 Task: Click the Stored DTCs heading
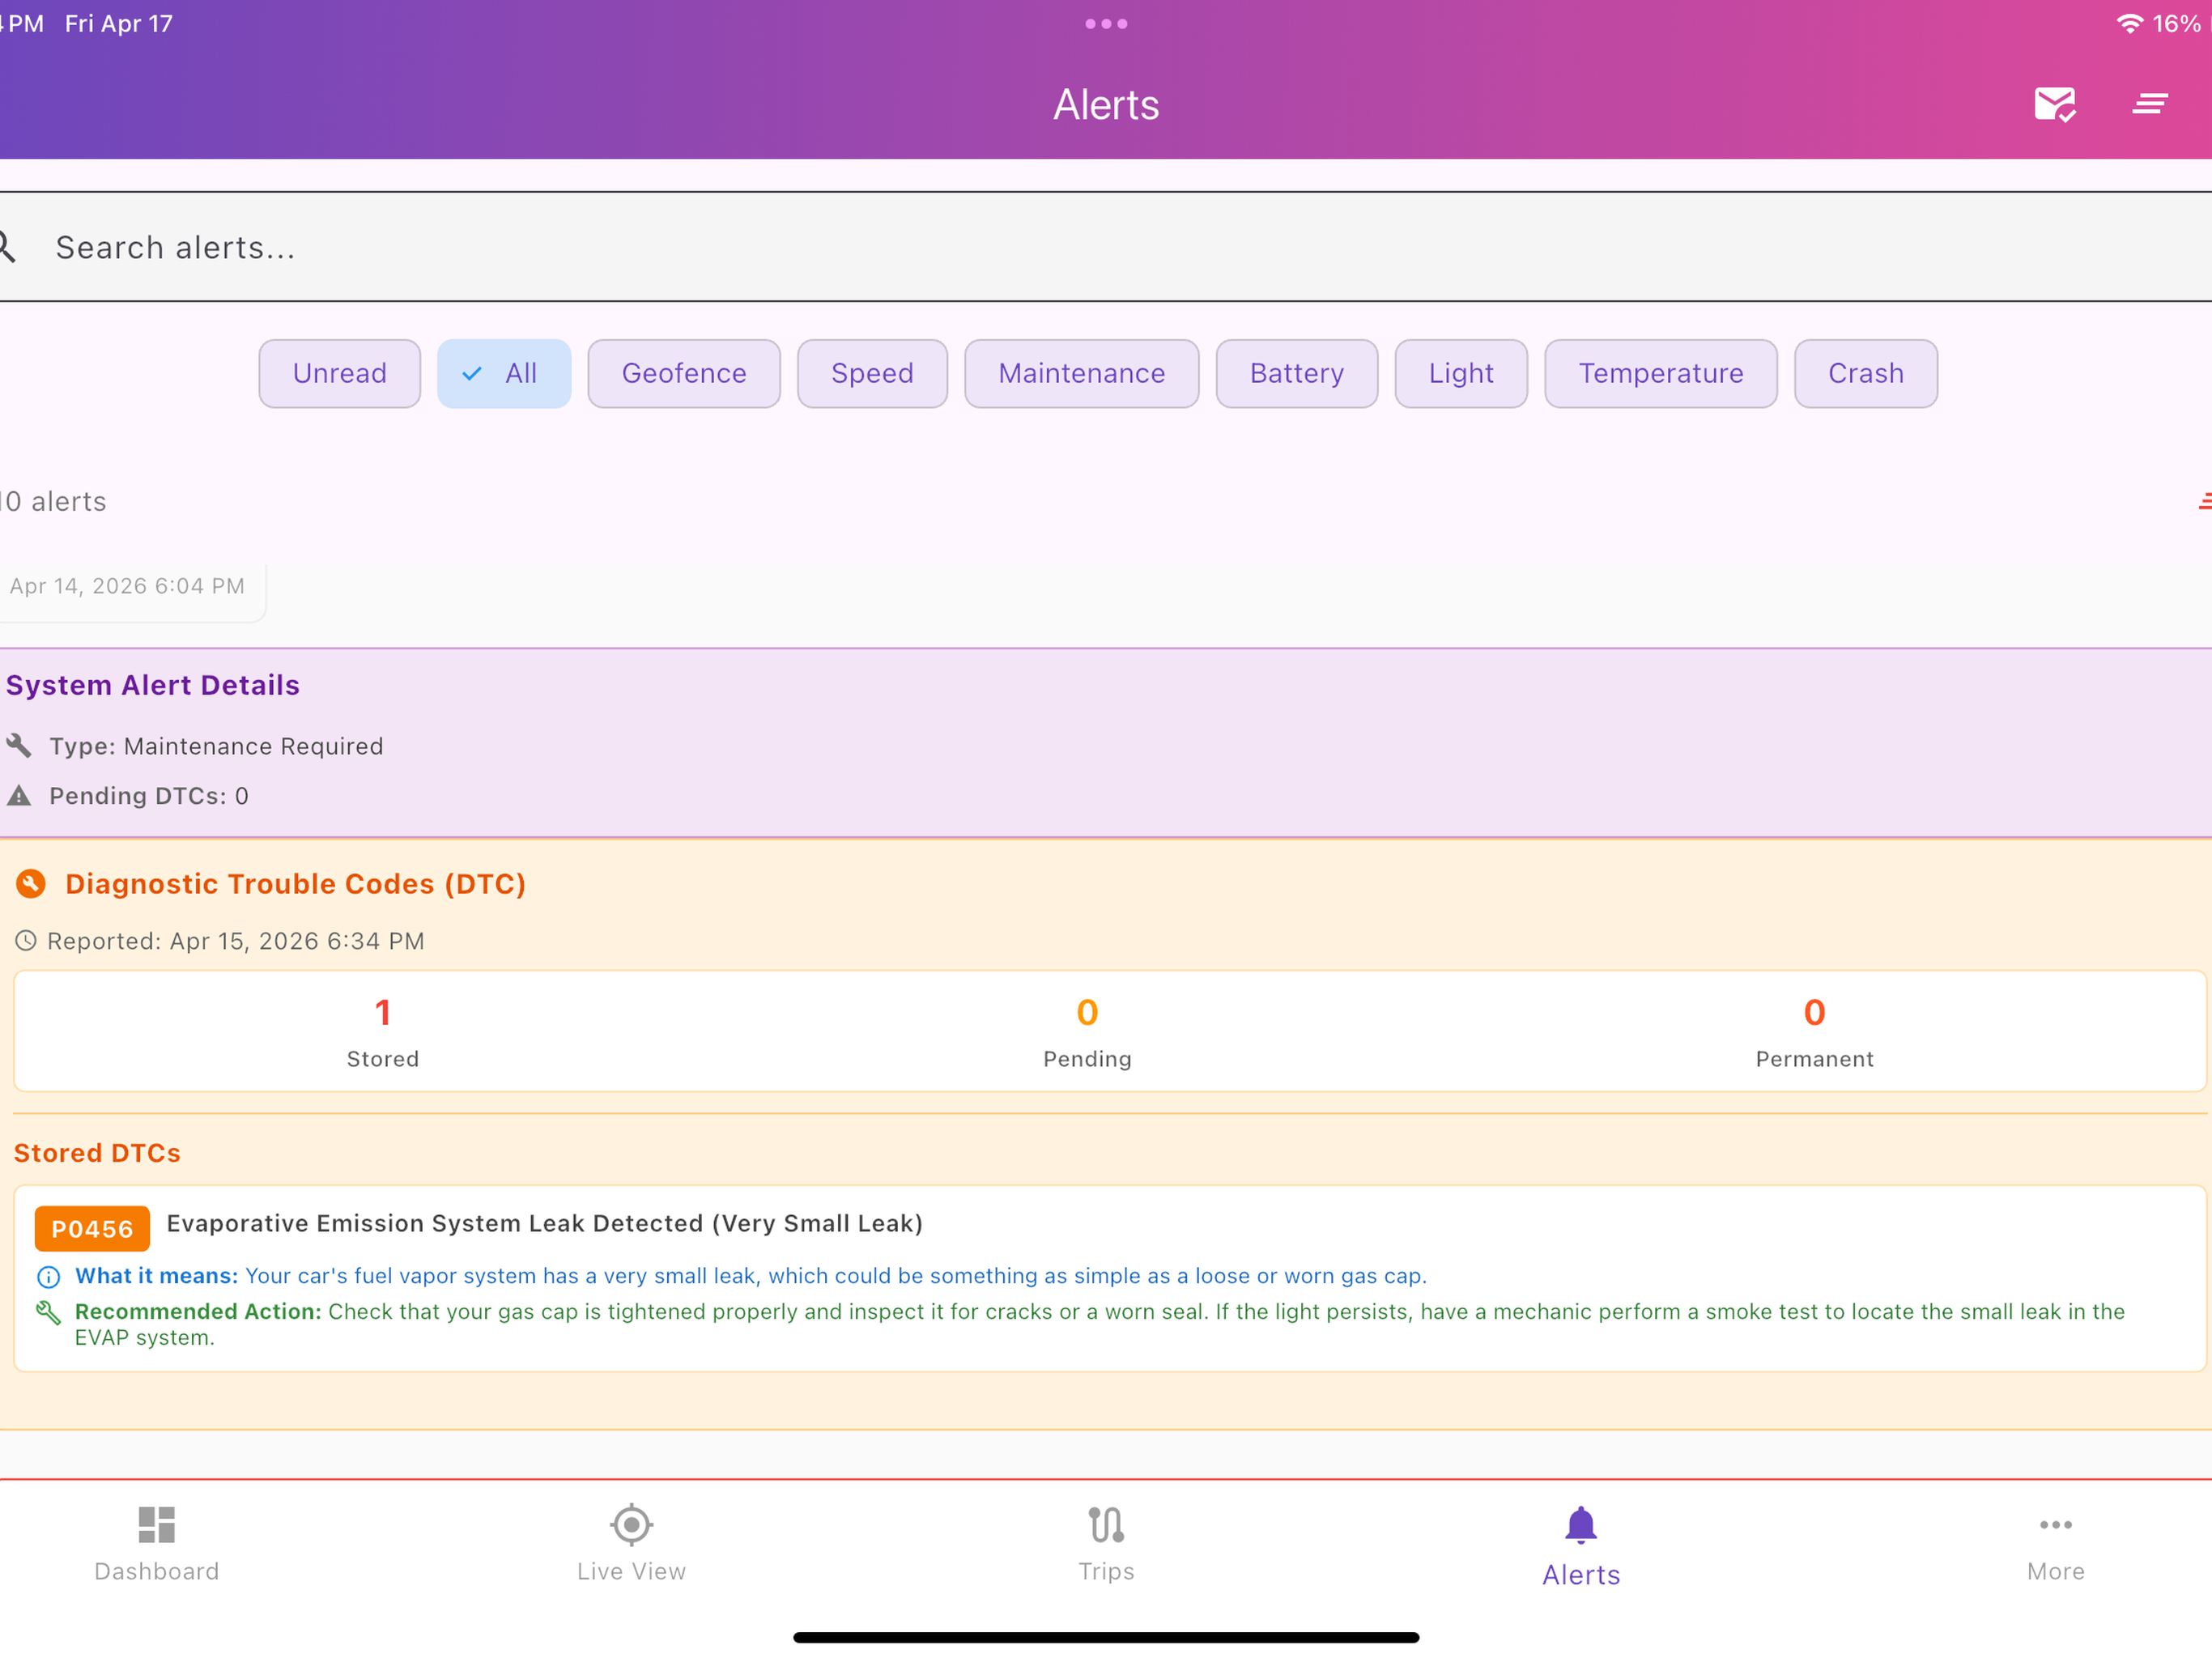pyautogui.click(x=97, y=1153)
